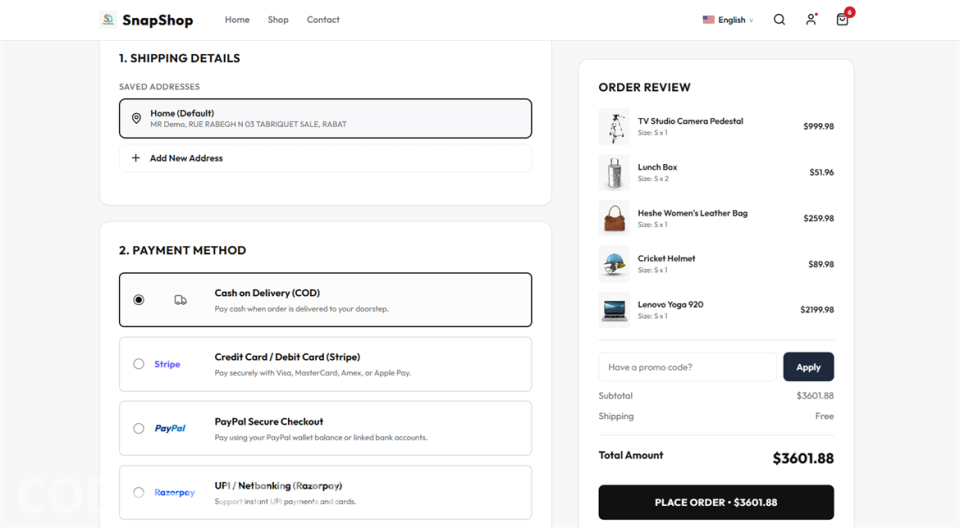Click the delivery truck icon for COD
The height and width of the screenshot is (528, 960).
[181, 300]
